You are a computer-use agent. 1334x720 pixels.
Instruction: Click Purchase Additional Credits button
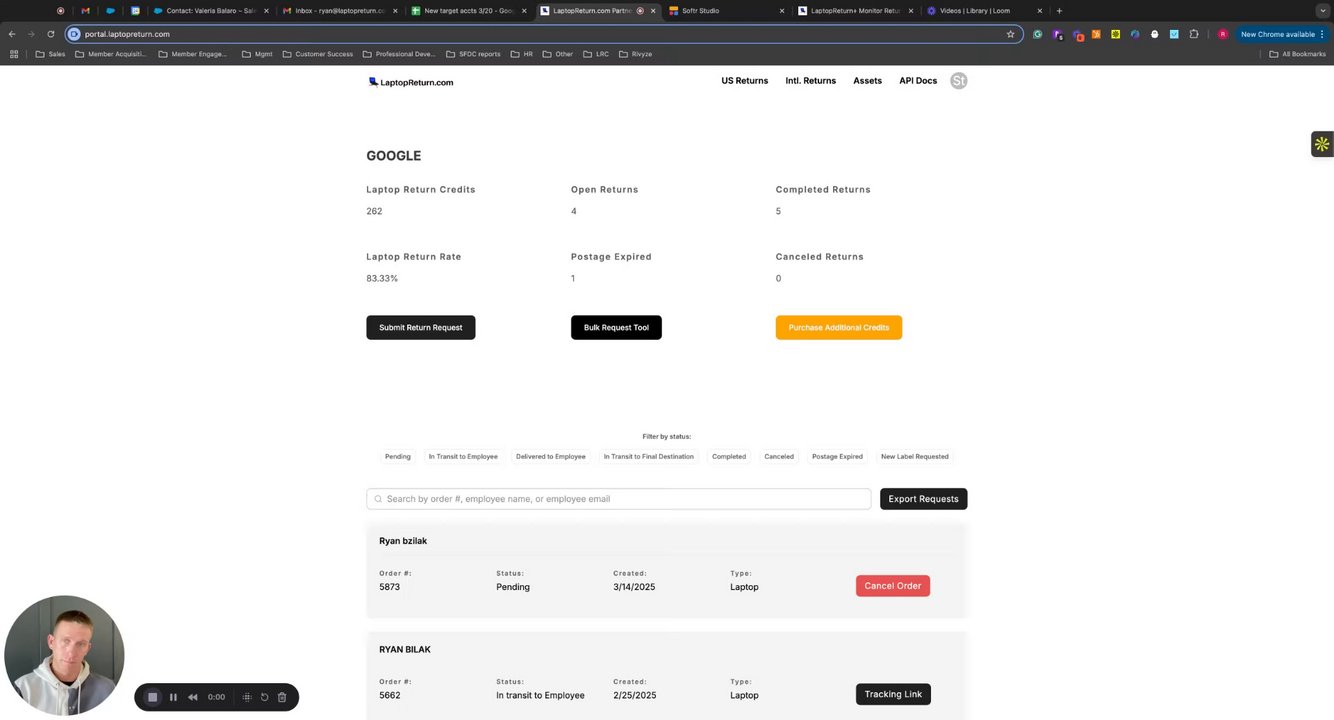[x=839, y=328]
